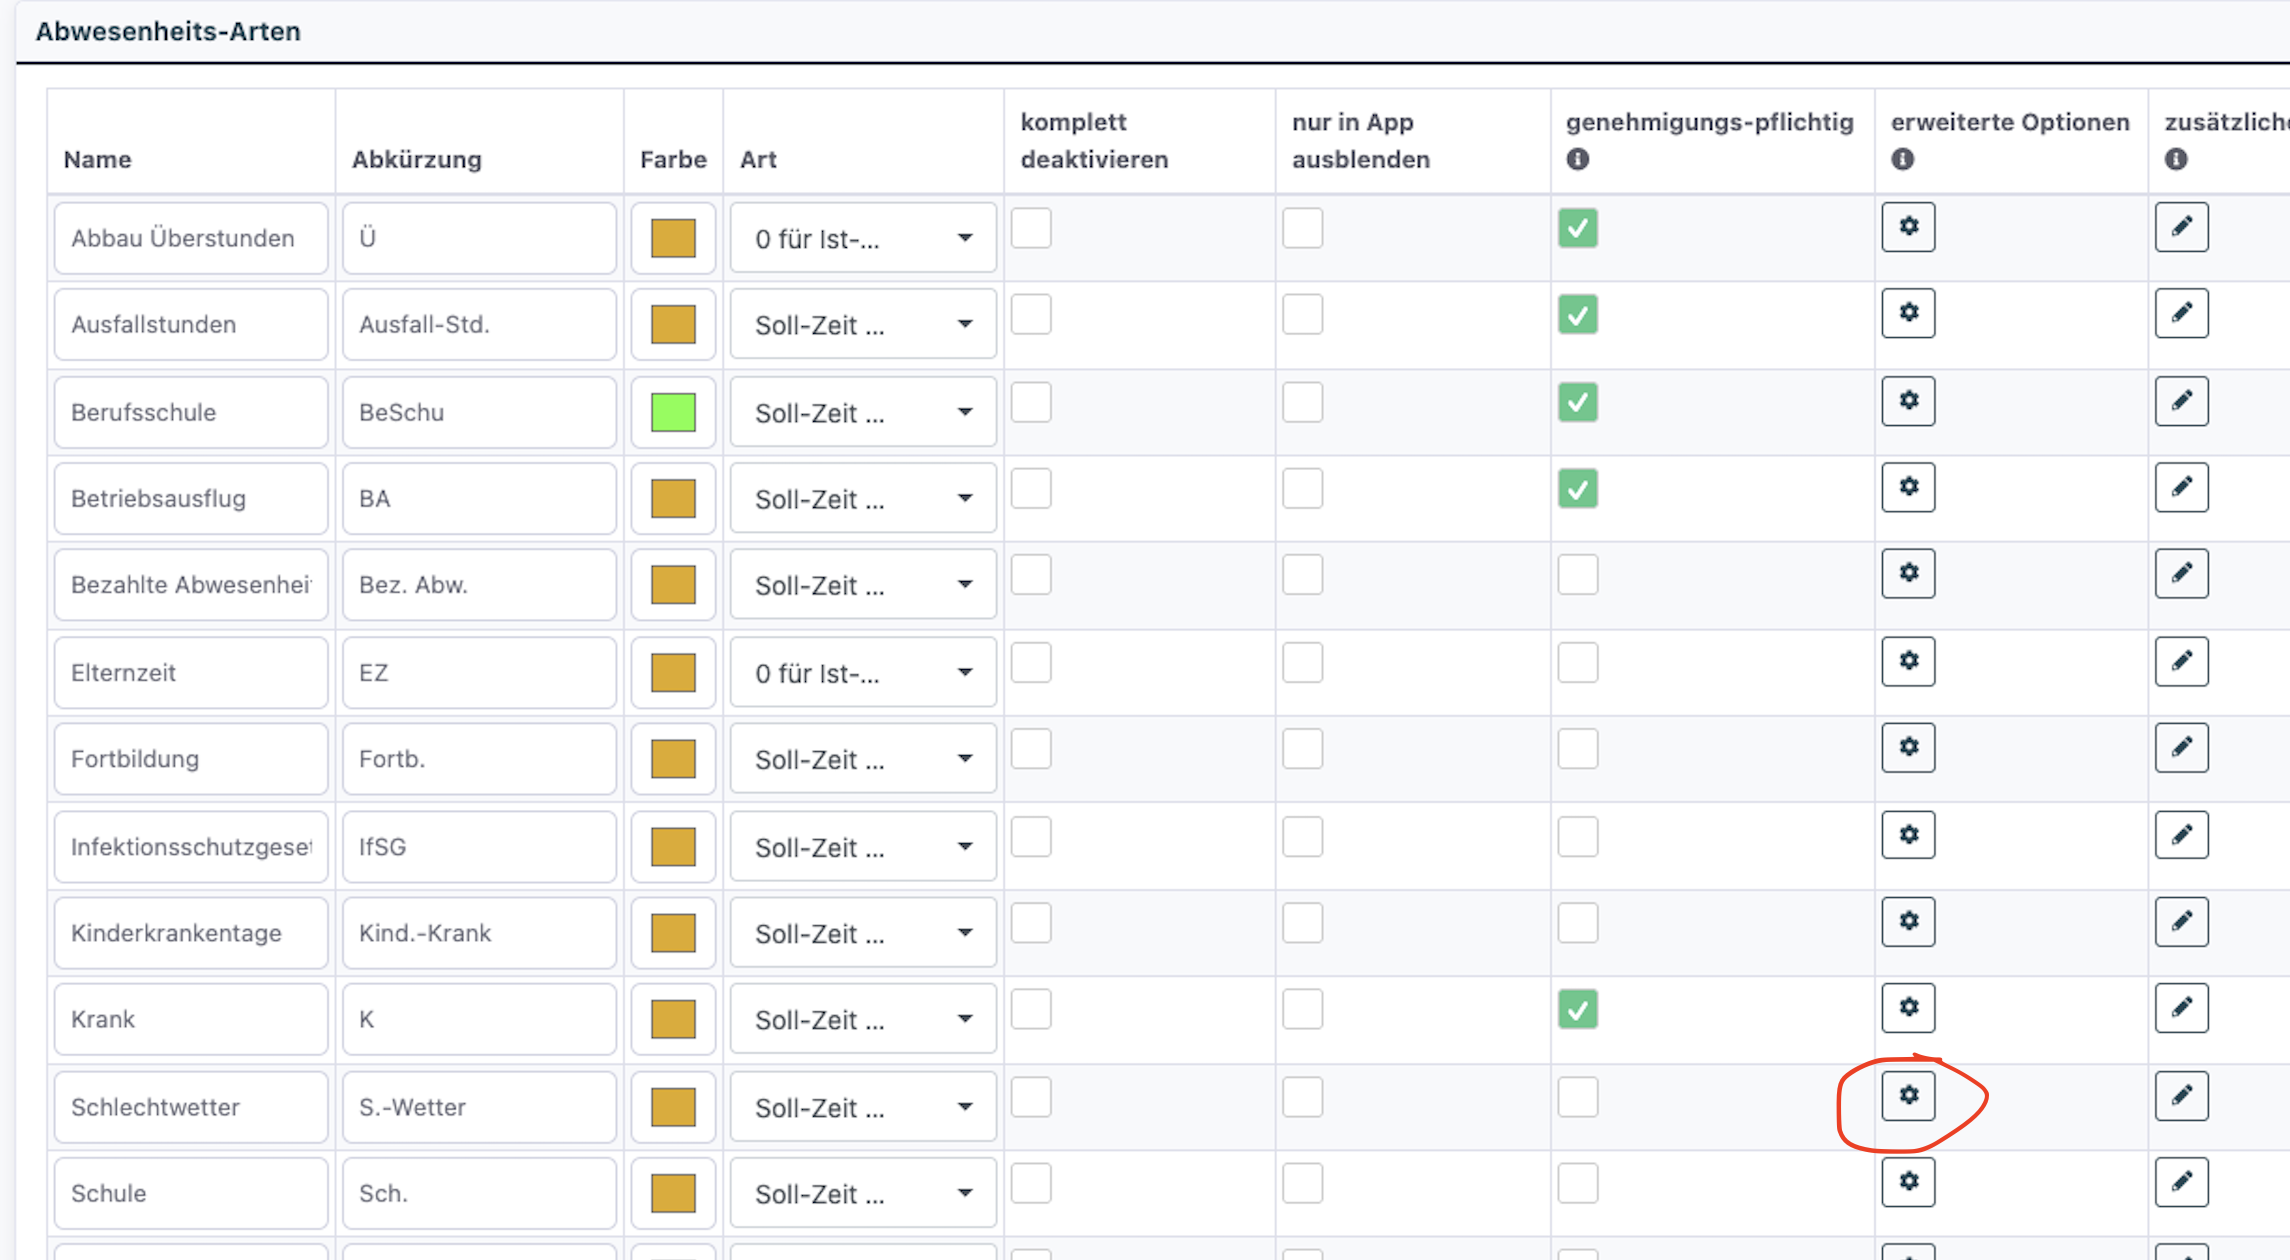Open Art dropdown for Infektionsschutzgesetz row
The image size is (2290, 1260).
coord(862,847)
